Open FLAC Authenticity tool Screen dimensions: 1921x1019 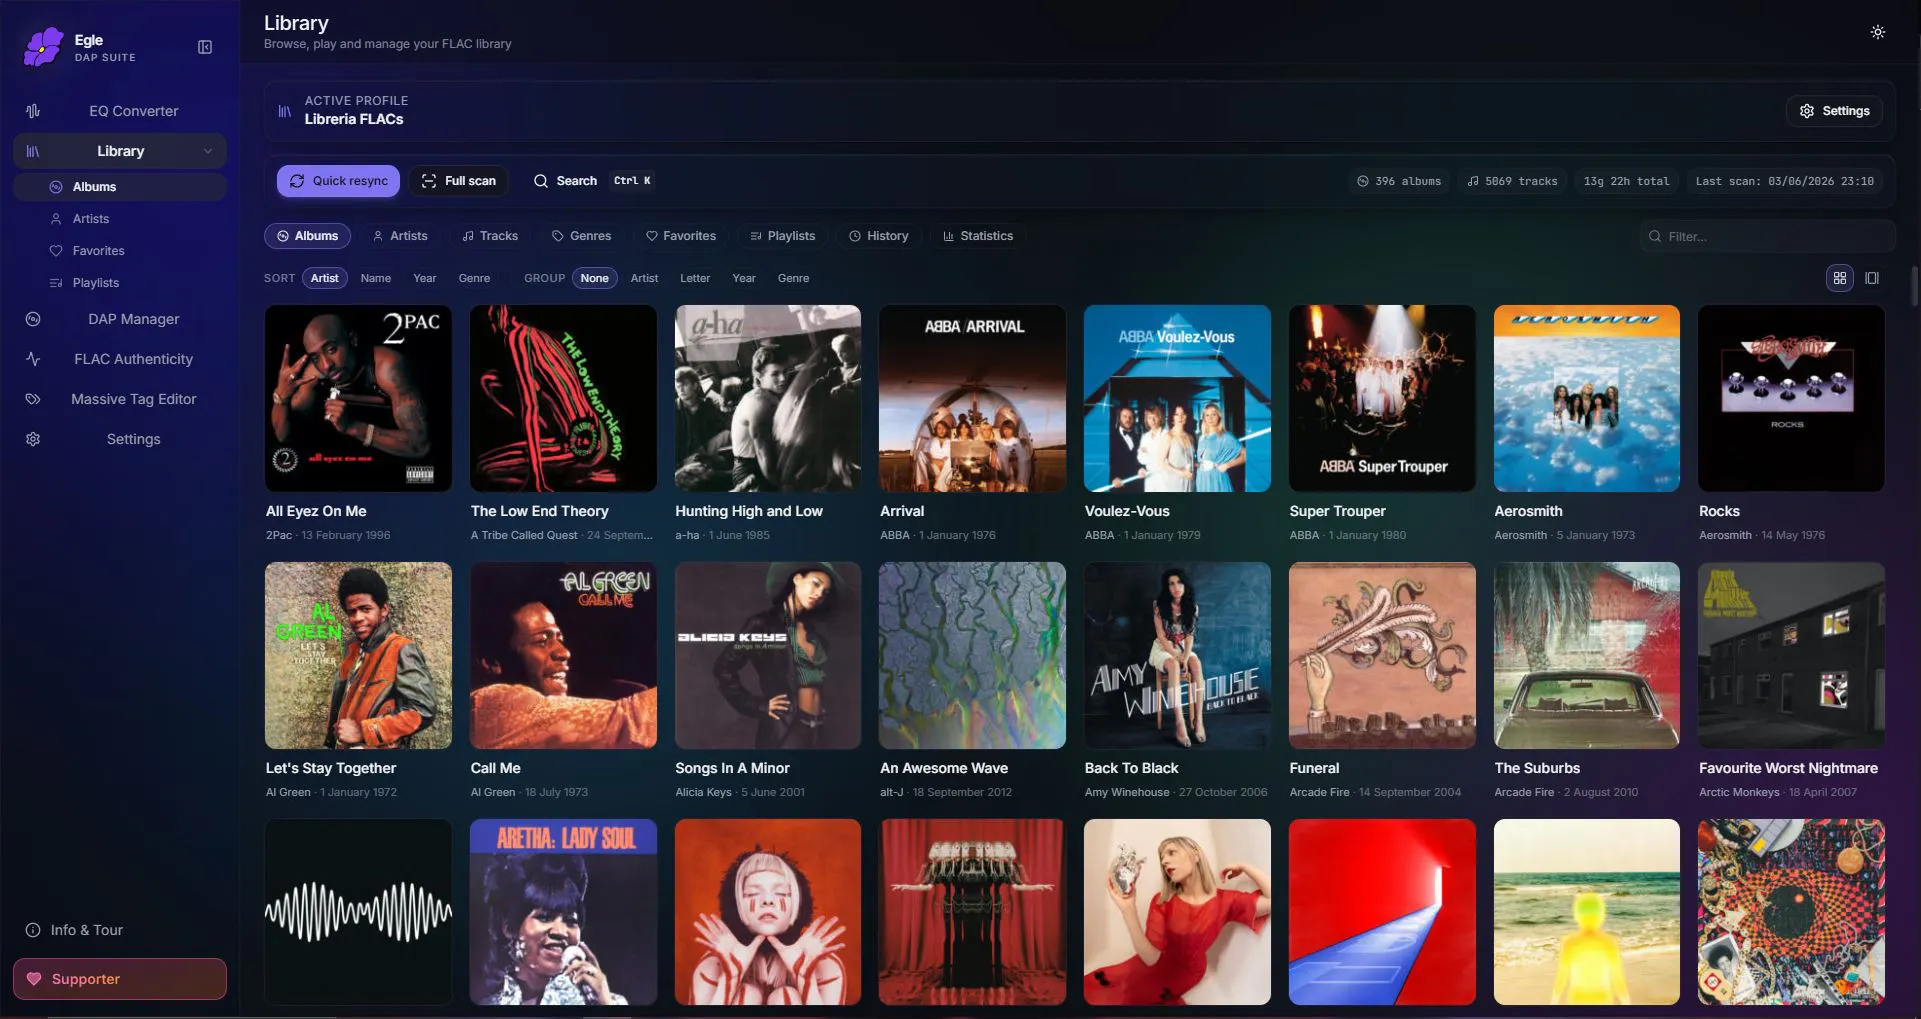coord(120,359)
